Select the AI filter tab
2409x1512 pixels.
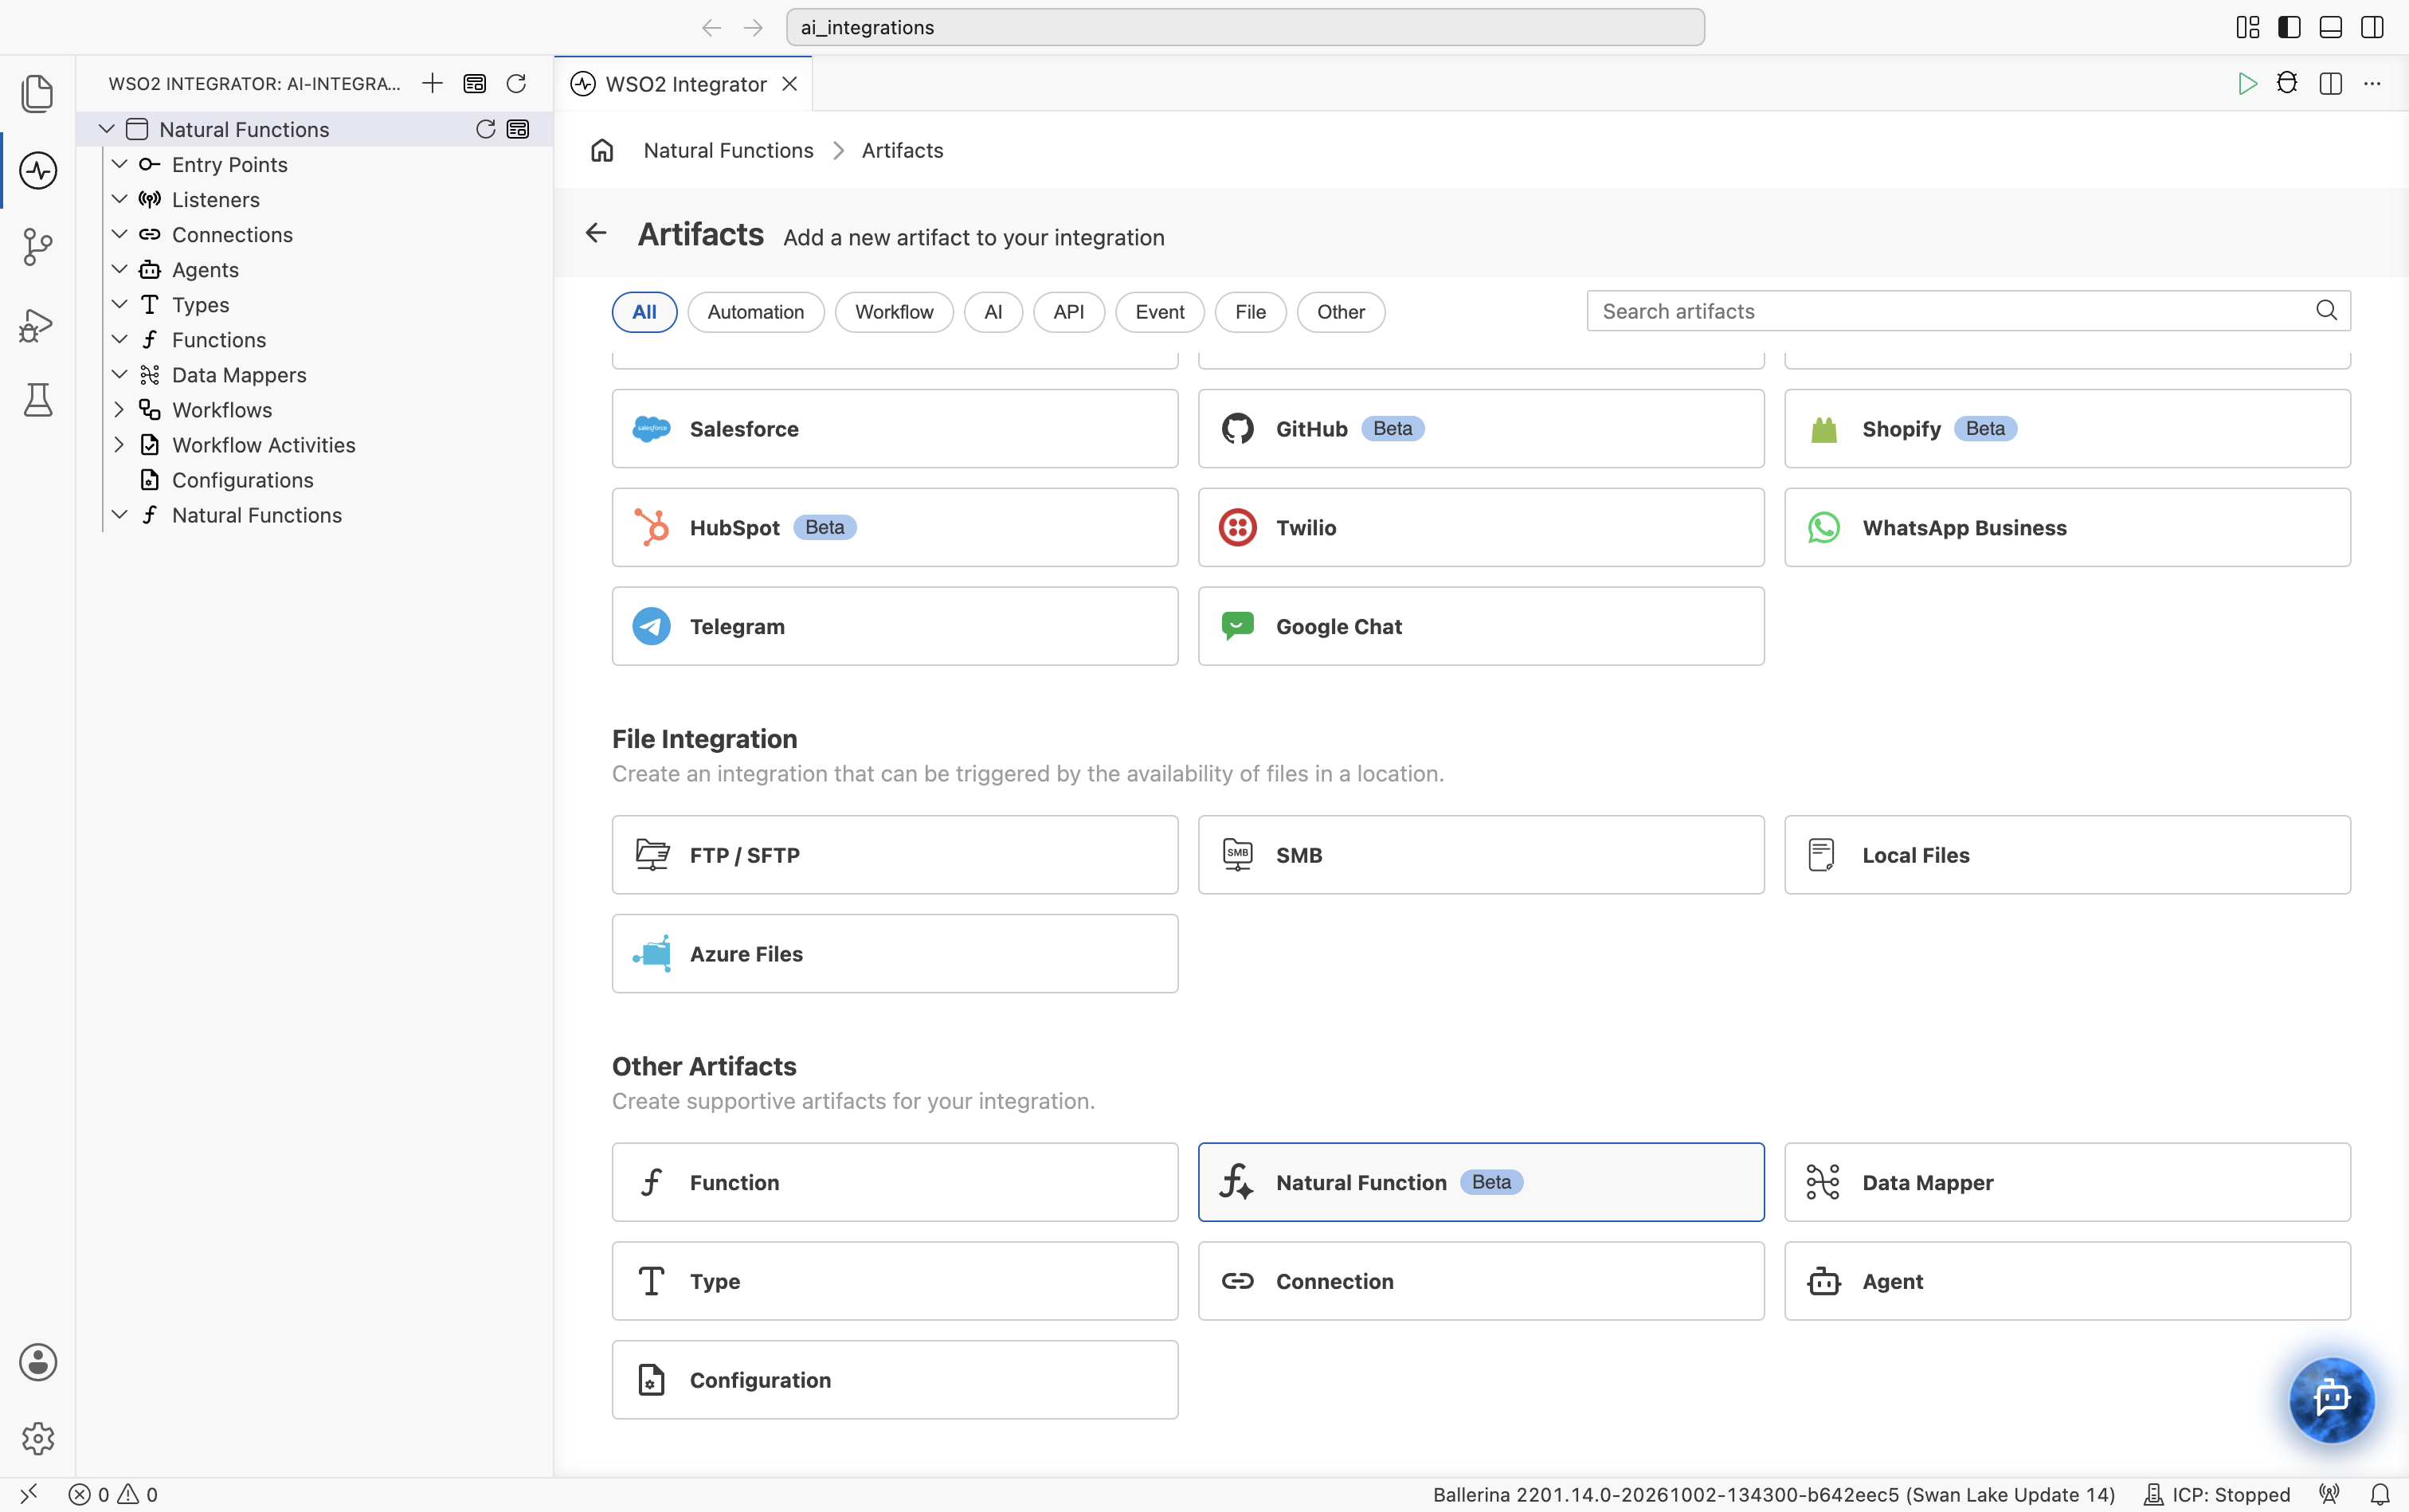(x=992, y=312)
